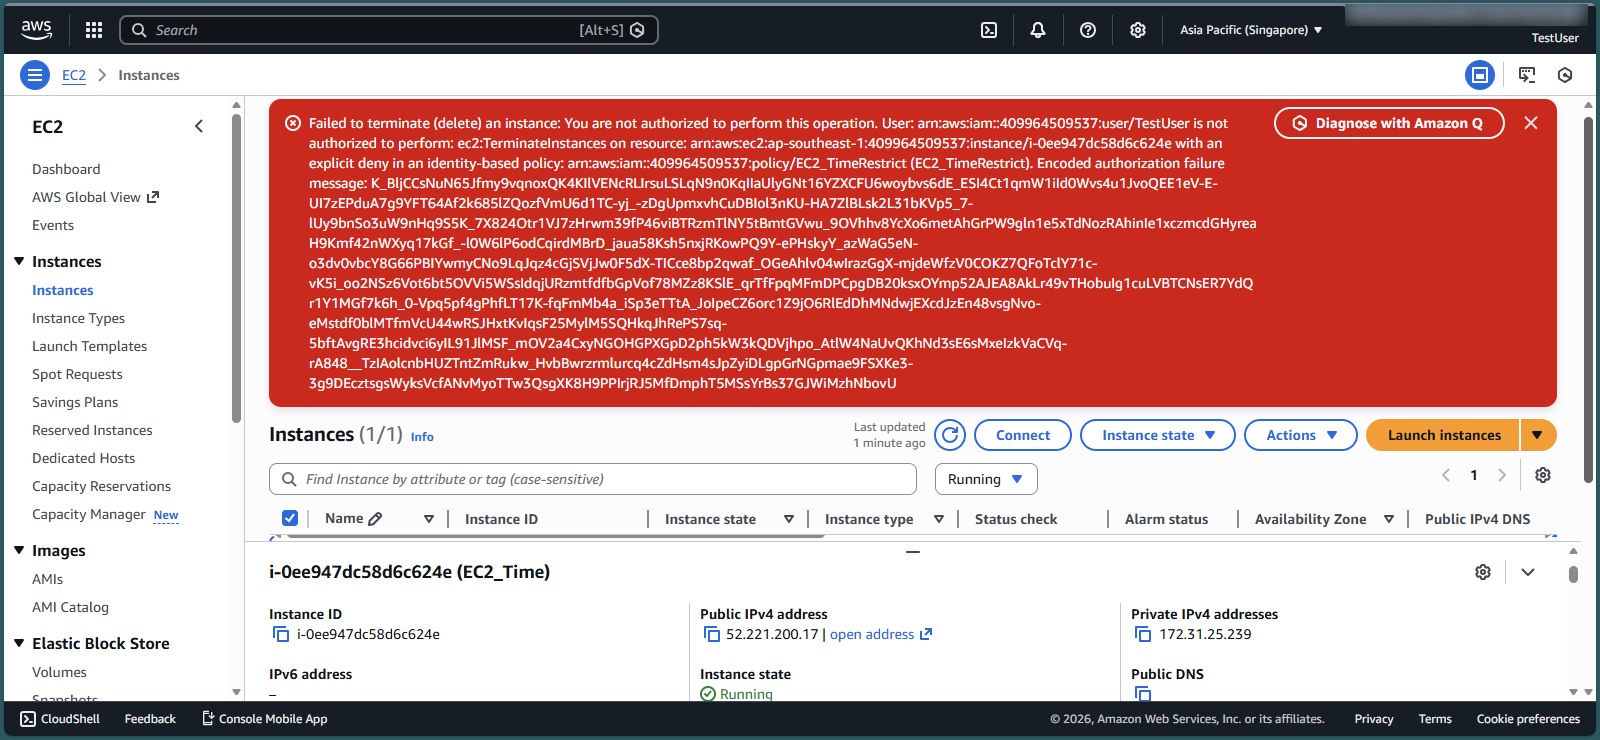Click the Name column edit pencil icon
1600x740 pixels.
click(375, 519)
